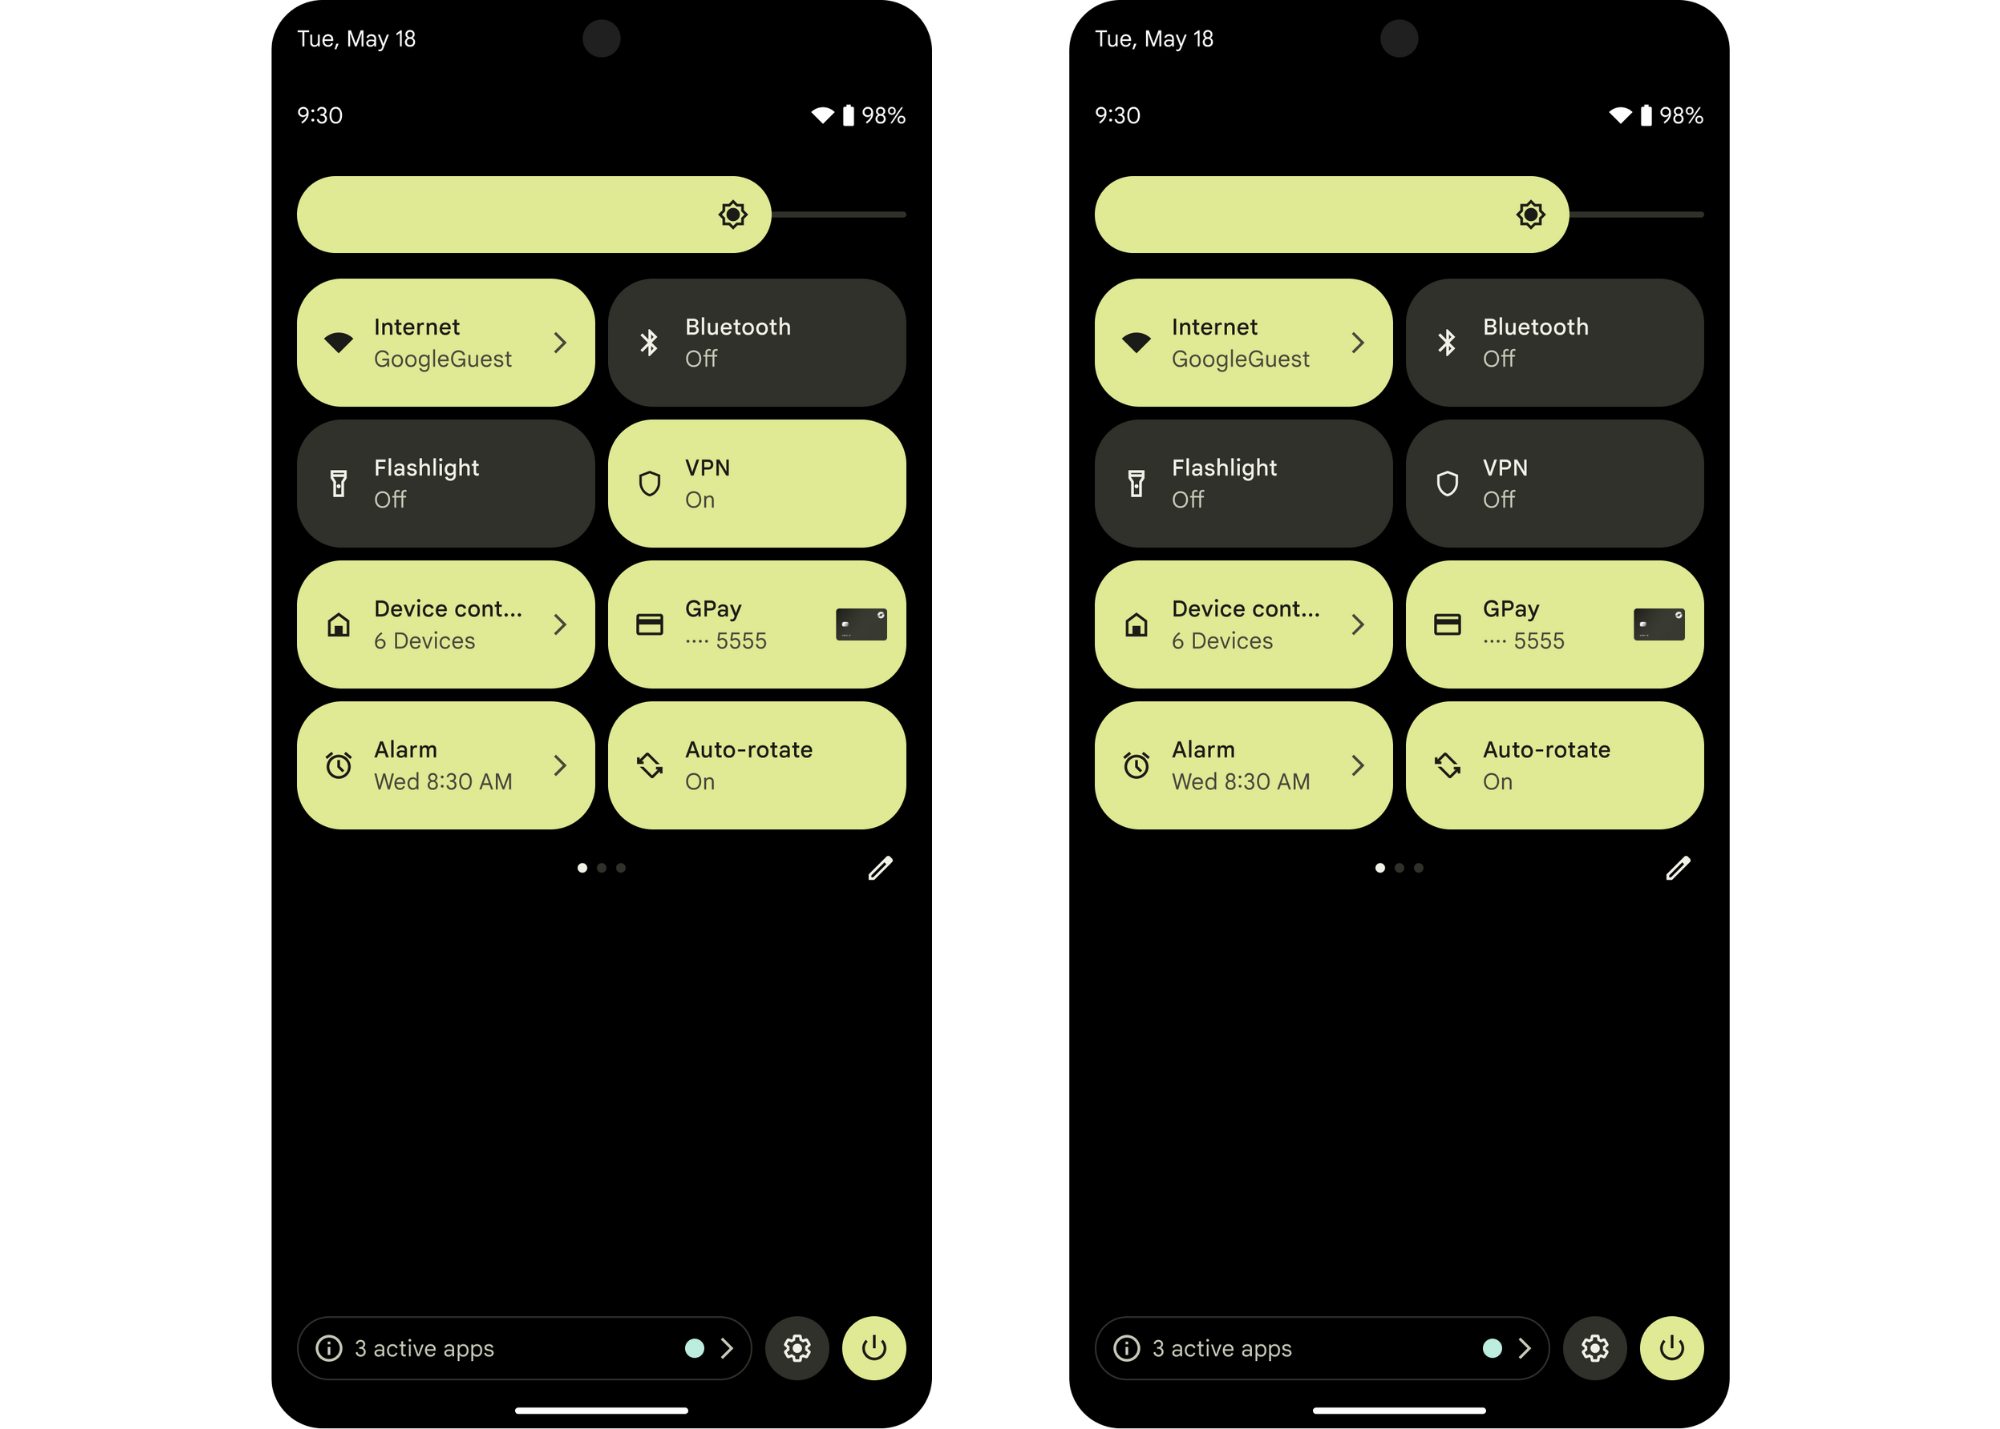Image resolution: width=2000 pixels, height=1429 pixels.
Task: Tap the GPay card icon
Action: 860,623
